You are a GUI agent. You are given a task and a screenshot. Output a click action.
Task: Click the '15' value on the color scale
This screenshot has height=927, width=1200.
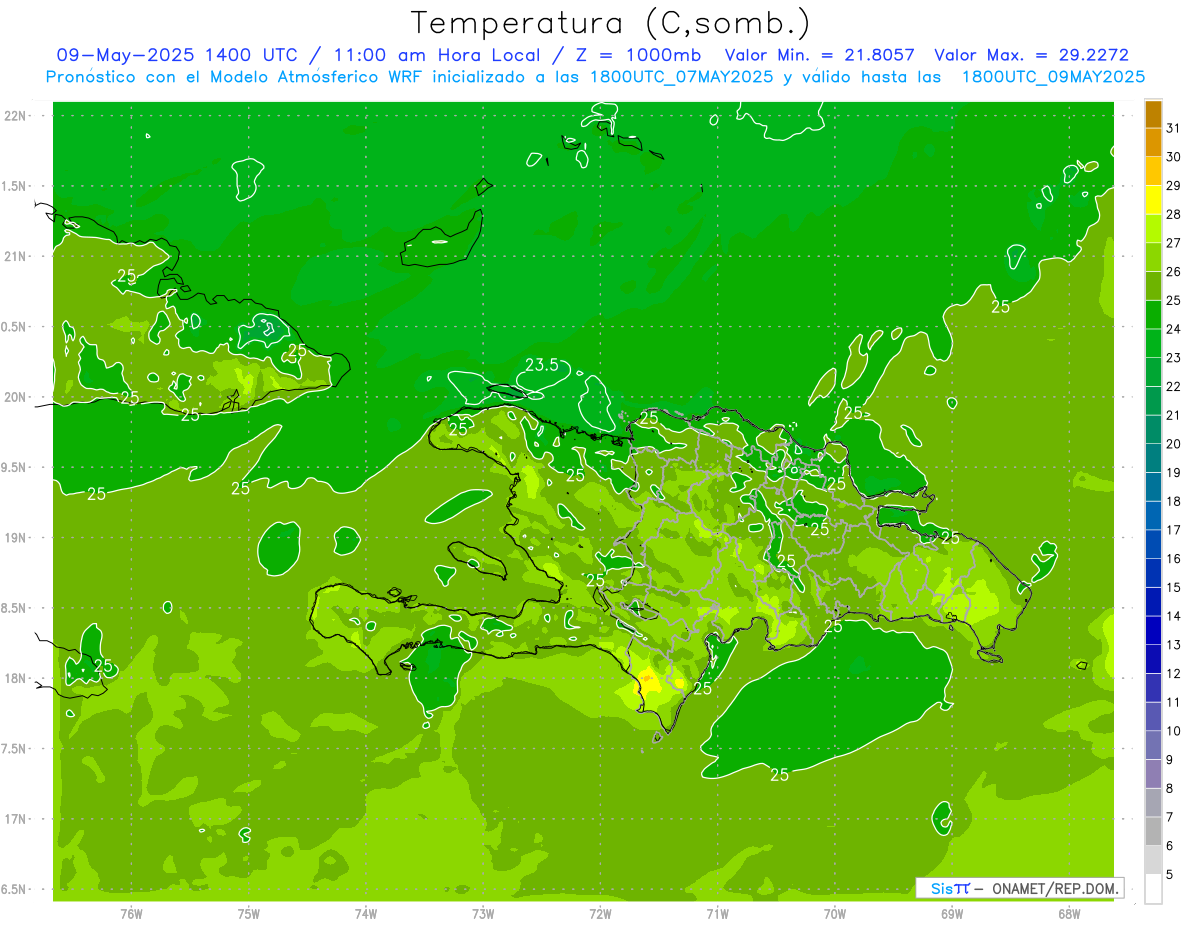click(1173, 587)
